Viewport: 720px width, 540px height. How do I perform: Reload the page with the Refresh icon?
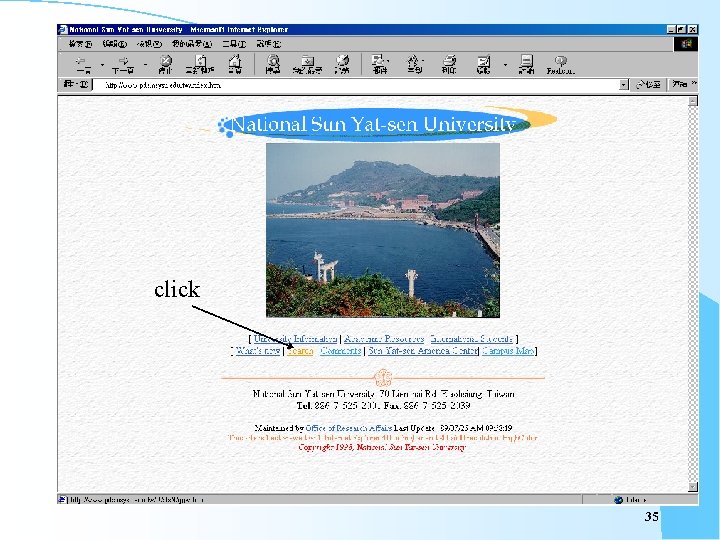point(200,64)
